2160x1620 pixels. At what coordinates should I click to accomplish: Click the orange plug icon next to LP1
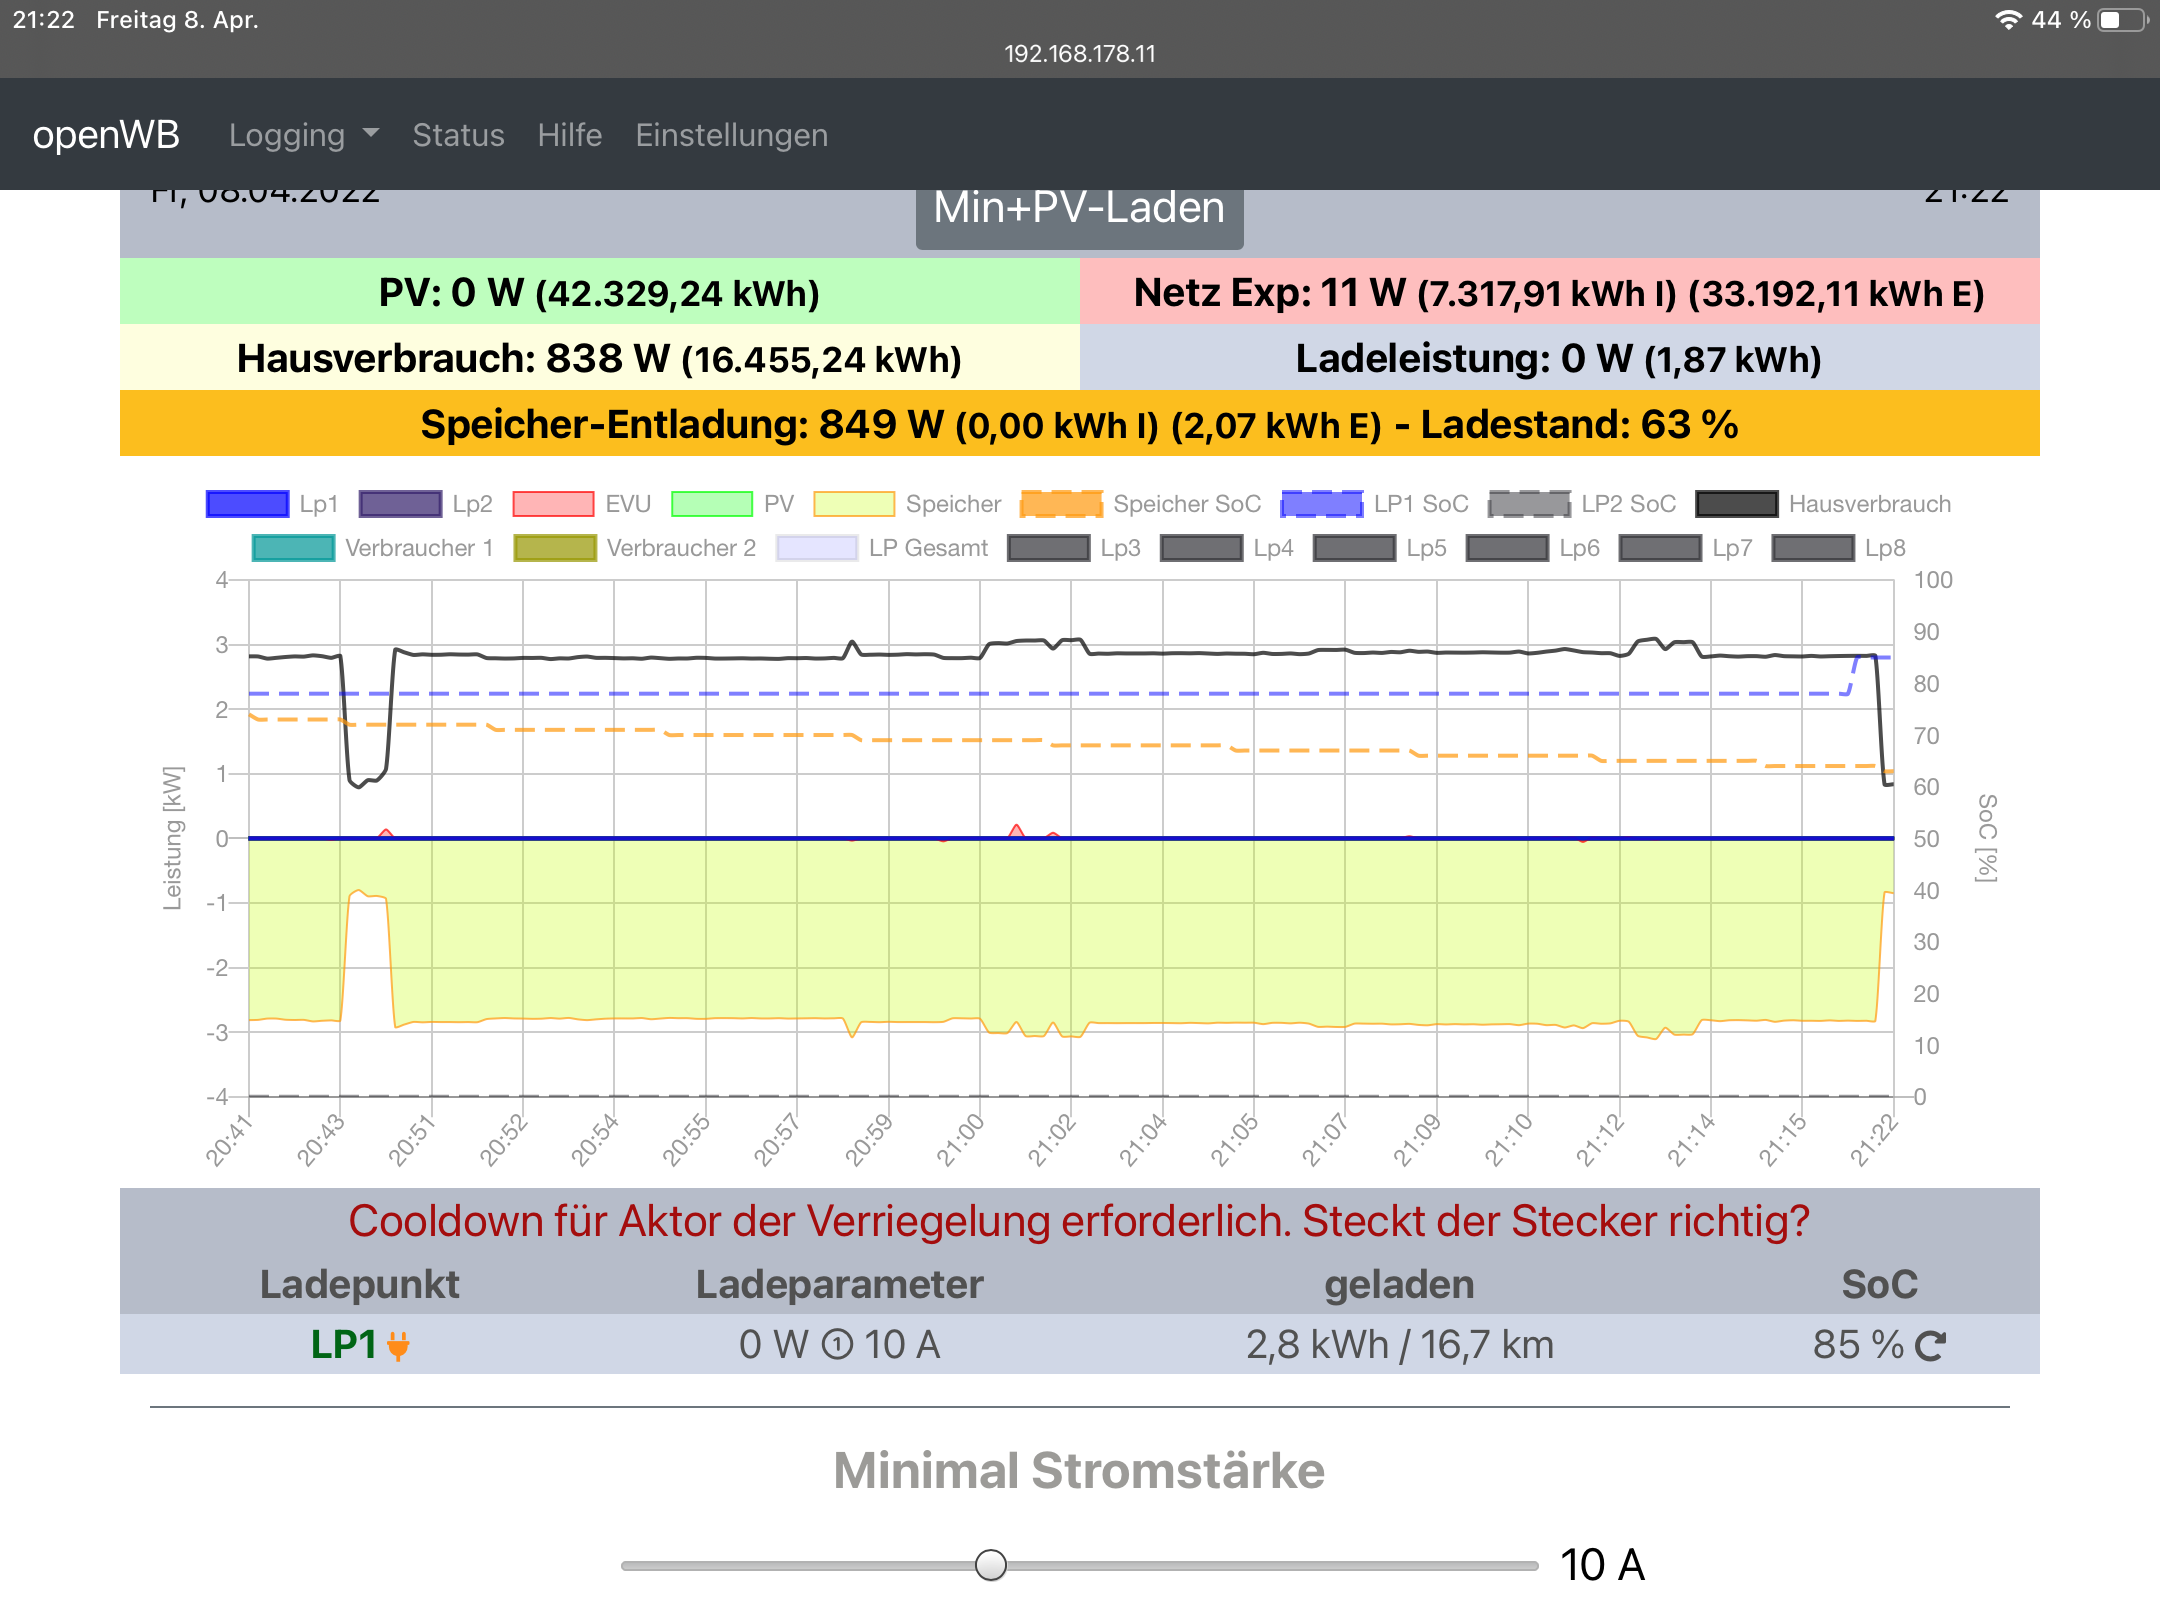coord(398,1346)
